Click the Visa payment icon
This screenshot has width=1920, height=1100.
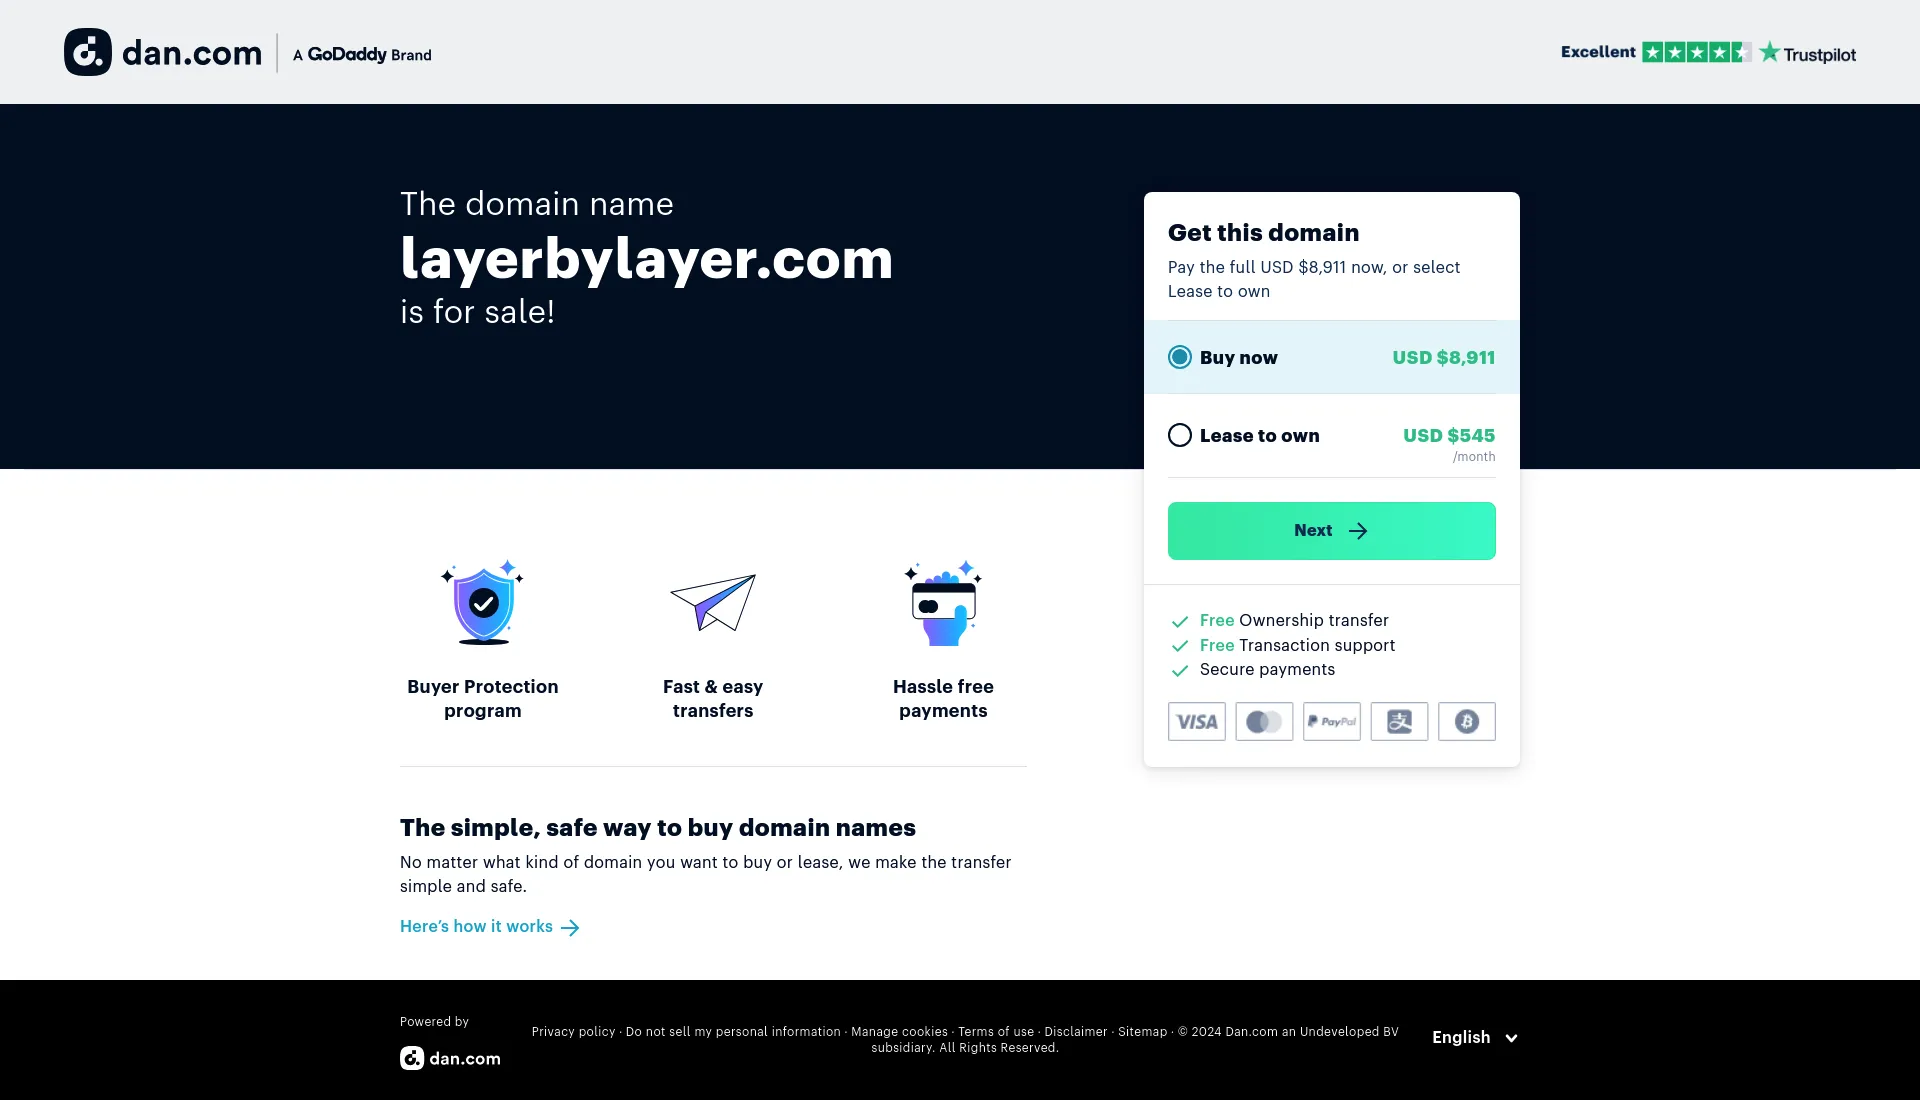pyautogui.click(x=1196, y=721)
